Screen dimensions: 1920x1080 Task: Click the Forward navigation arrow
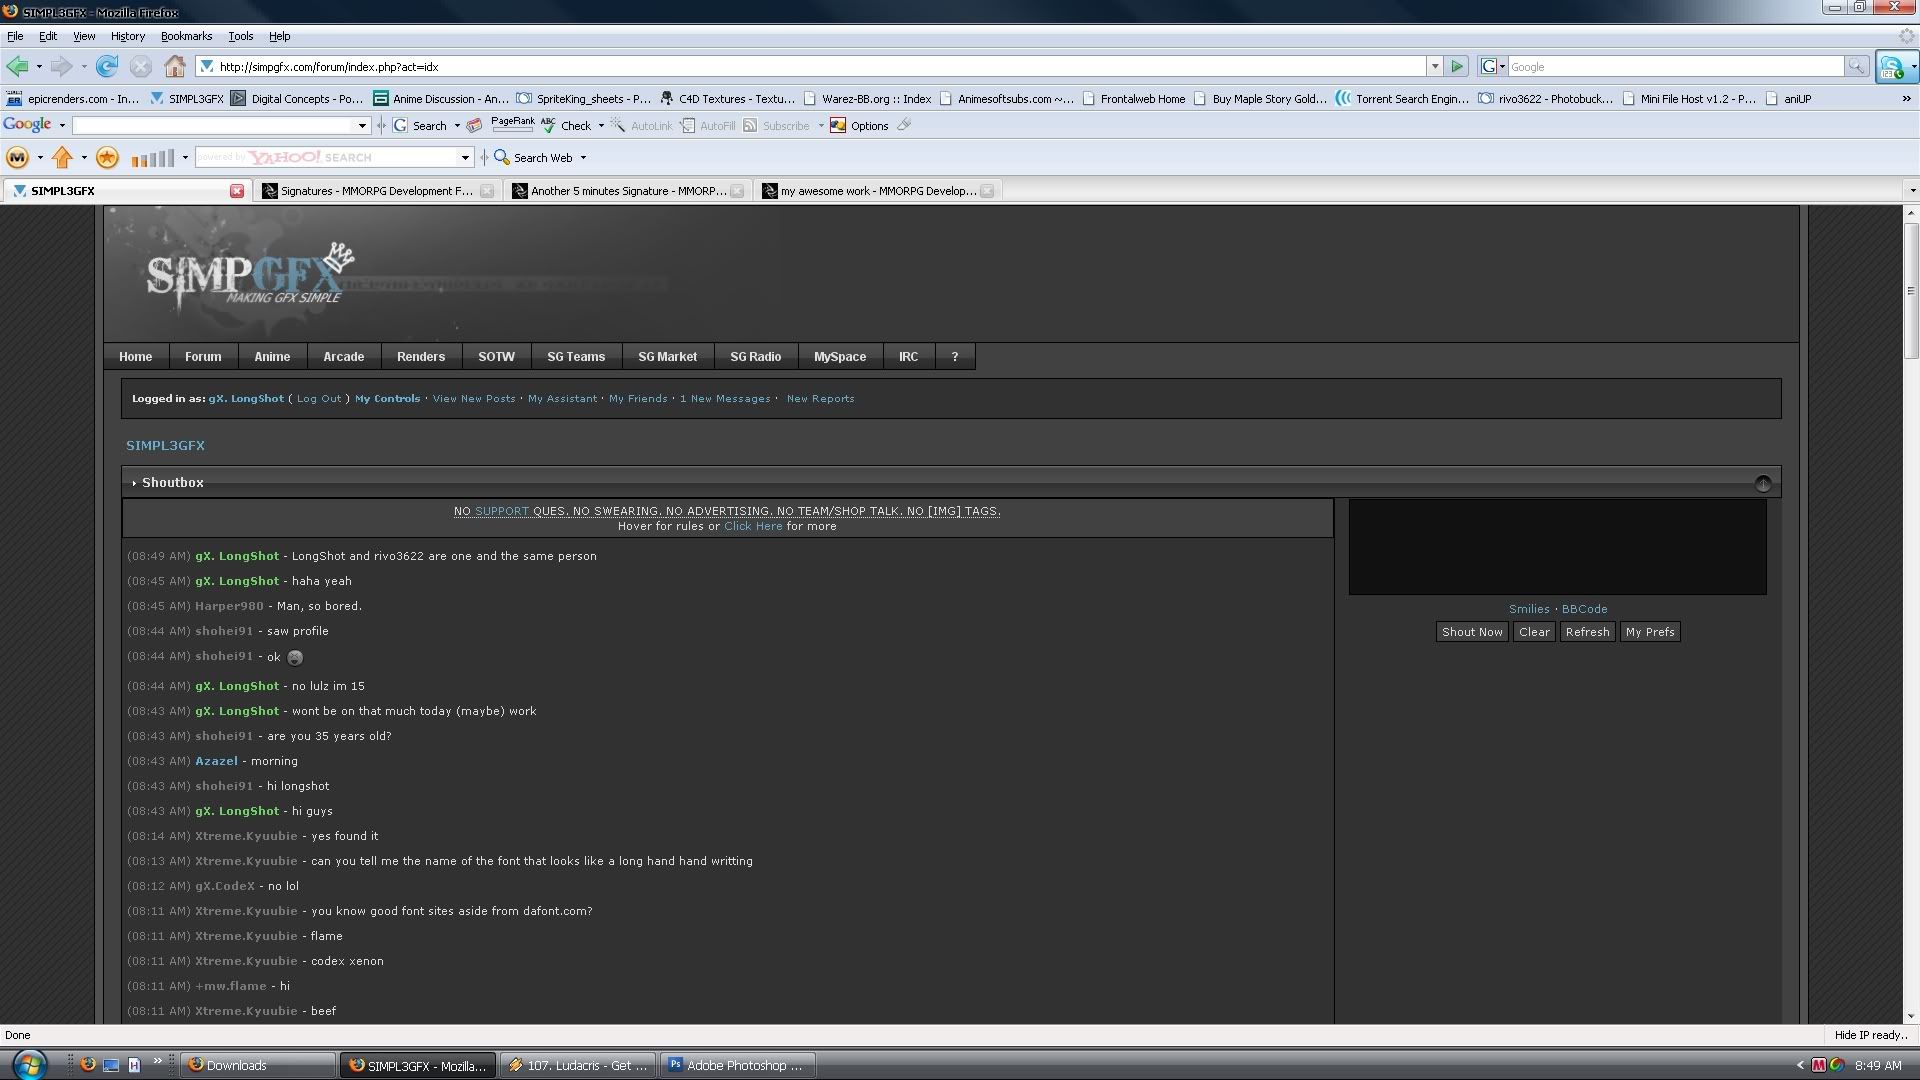coord(61,67)
